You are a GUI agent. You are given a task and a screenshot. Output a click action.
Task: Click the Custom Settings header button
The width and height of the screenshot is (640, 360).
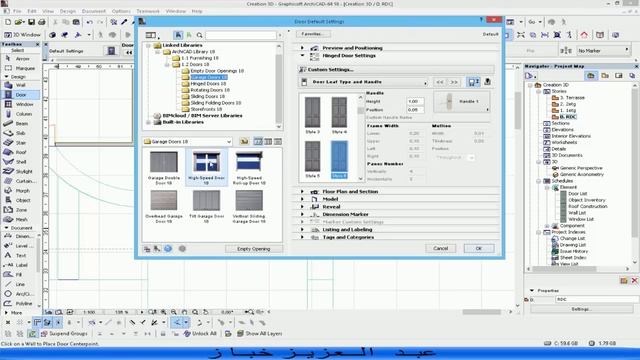point(396,69)
